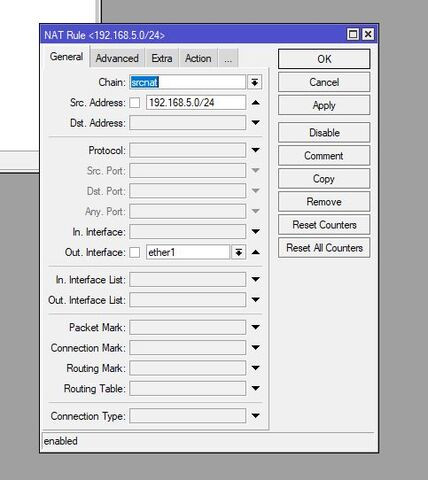
Task: Switch to the Extra tab
Action: (162, 58)
